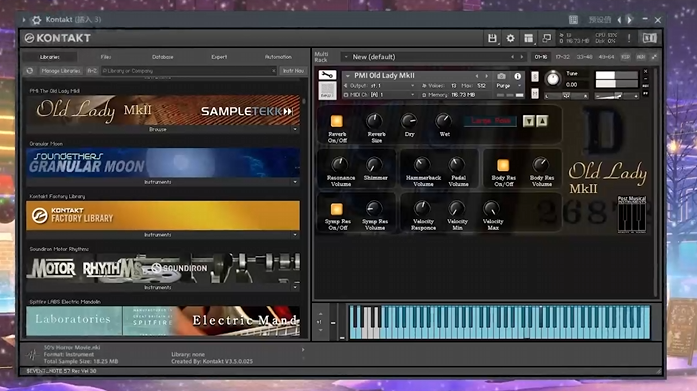Expand Kontakt Factory Library Instruments dropdown
This screenshot has height=391, width=697.
coord(295,235)
